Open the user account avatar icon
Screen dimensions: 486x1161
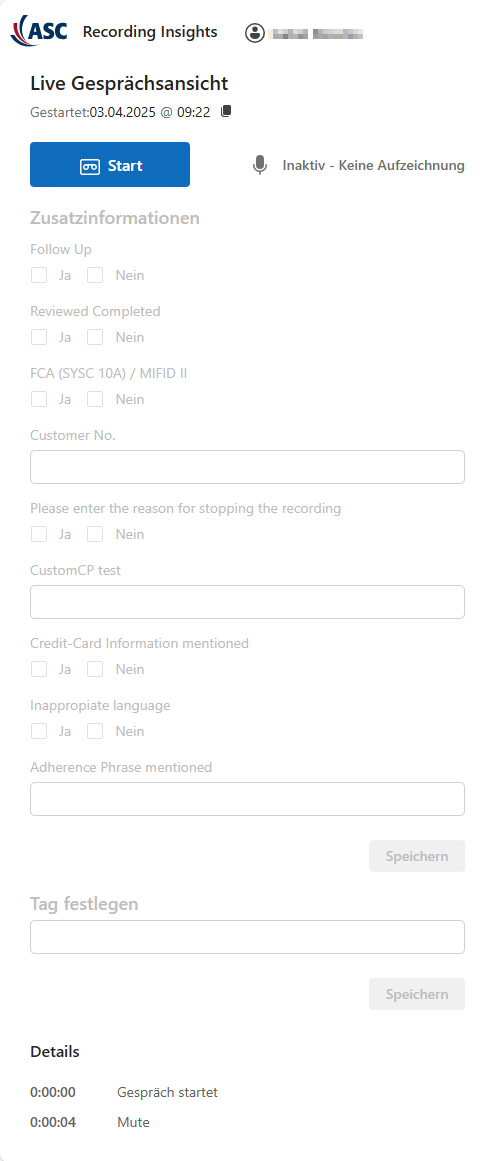click(255, 33)
